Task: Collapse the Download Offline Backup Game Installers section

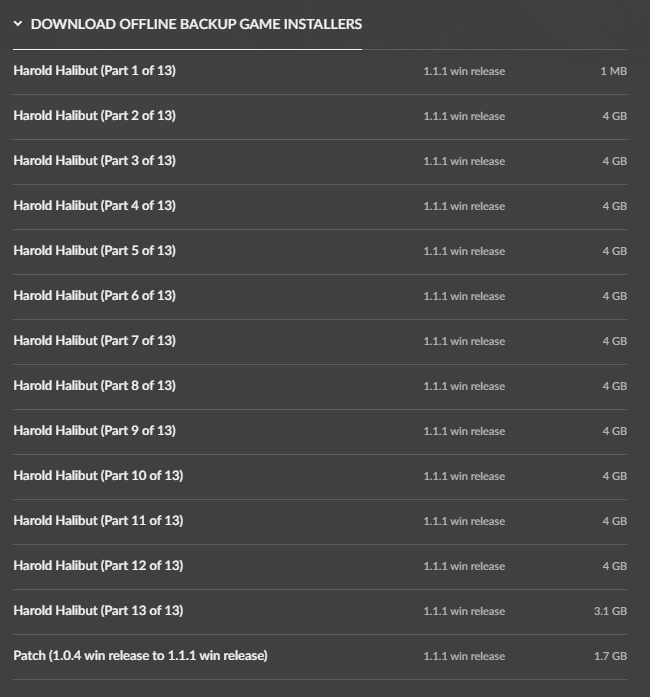Action: tap(18, 24)
